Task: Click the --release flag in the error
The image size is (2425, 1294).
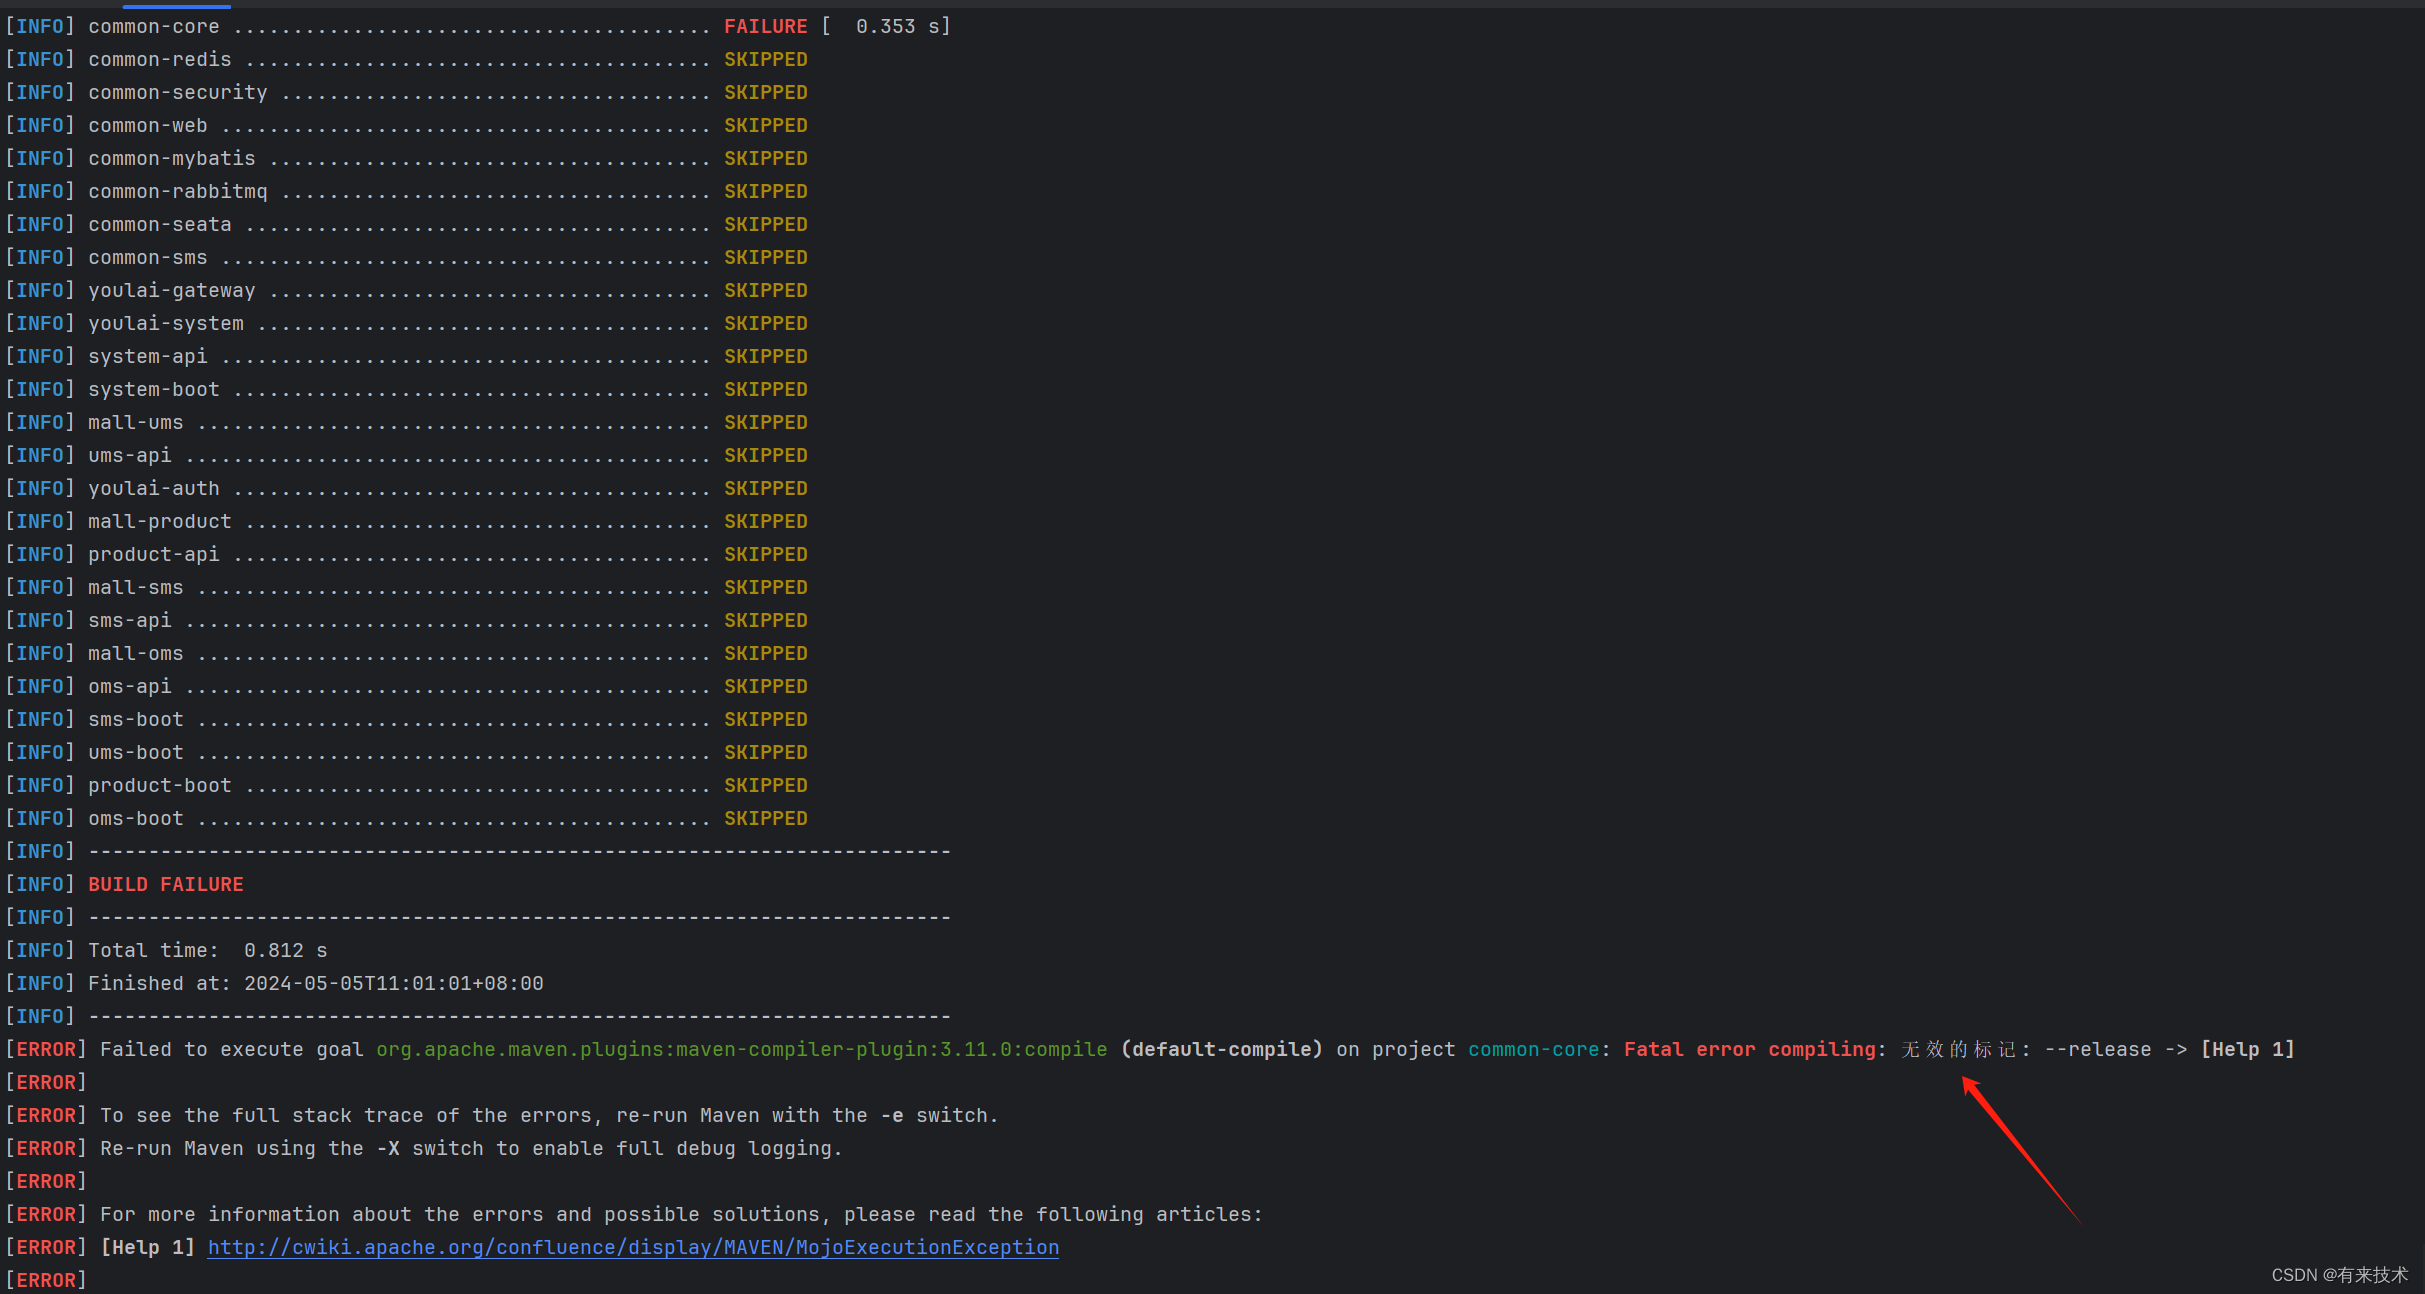Action: (x=2097, y=1049)
